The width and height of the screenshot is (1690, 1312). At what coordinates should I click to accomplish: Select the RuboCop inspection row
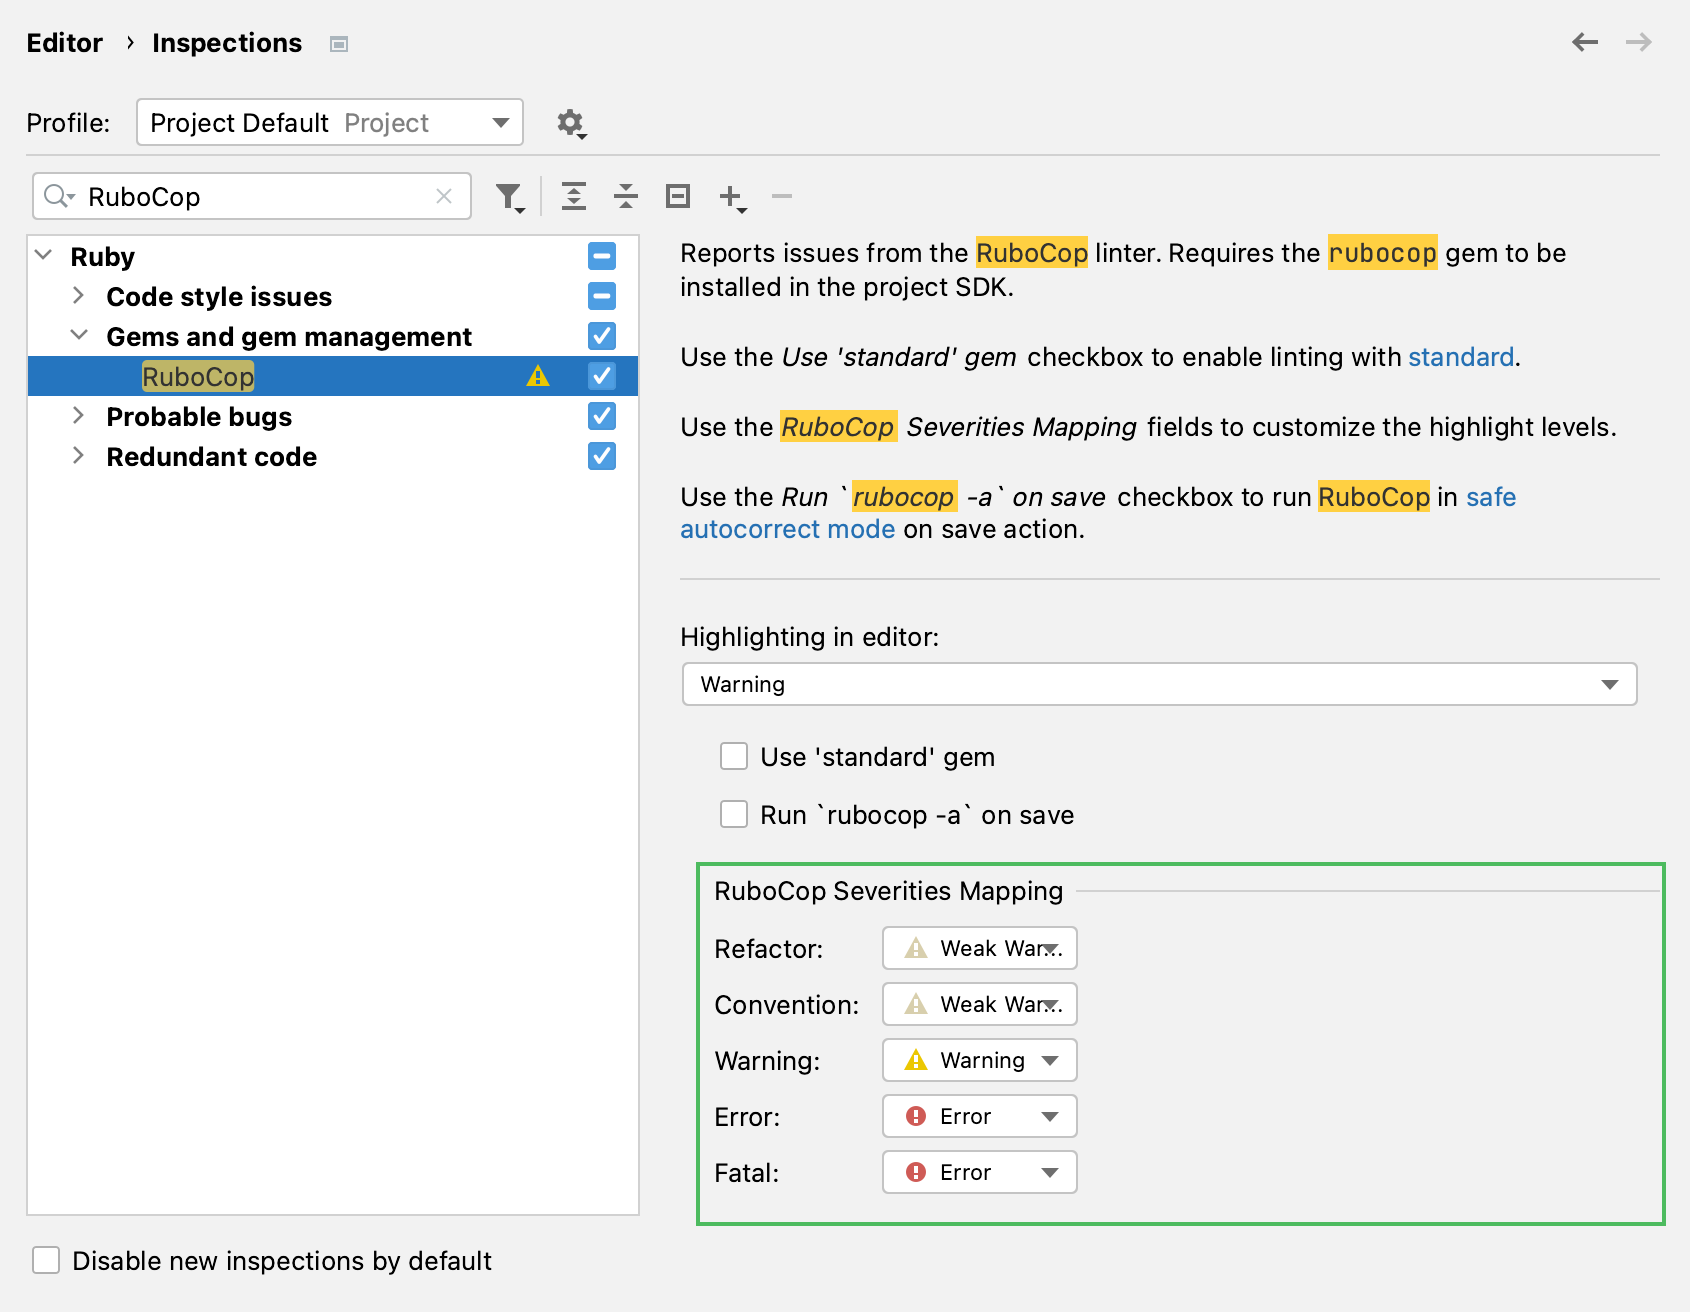tap(333, 376)
